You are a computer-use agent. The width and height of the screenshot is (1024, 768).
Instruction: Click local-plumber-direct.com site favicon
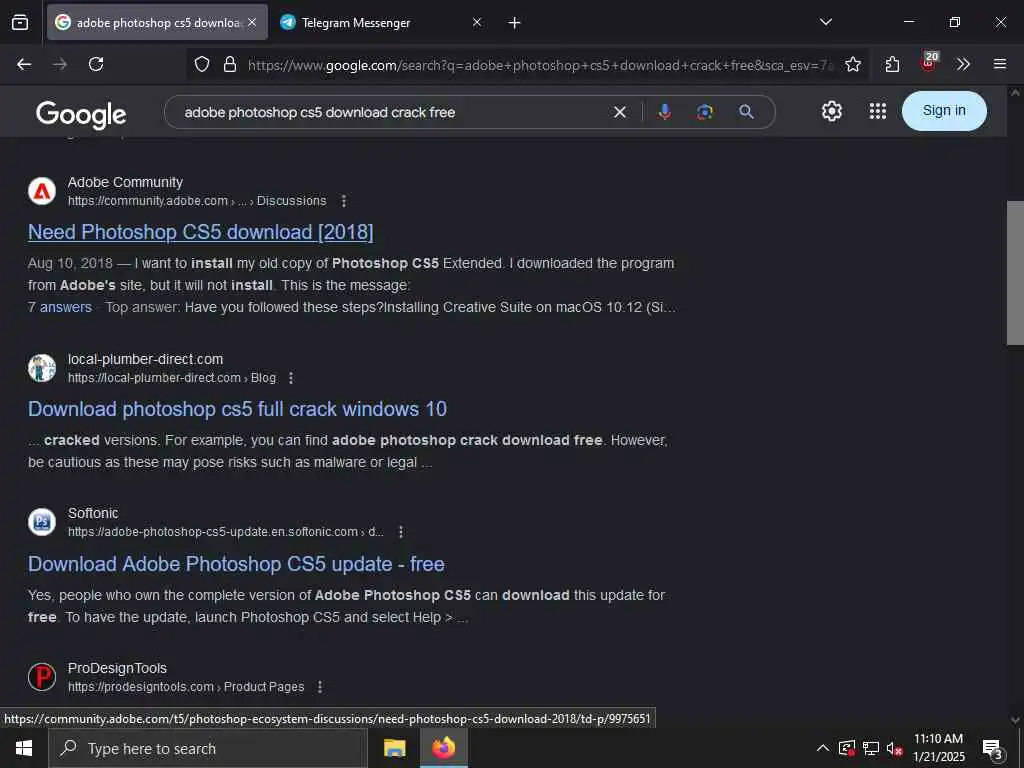point(42,368)
